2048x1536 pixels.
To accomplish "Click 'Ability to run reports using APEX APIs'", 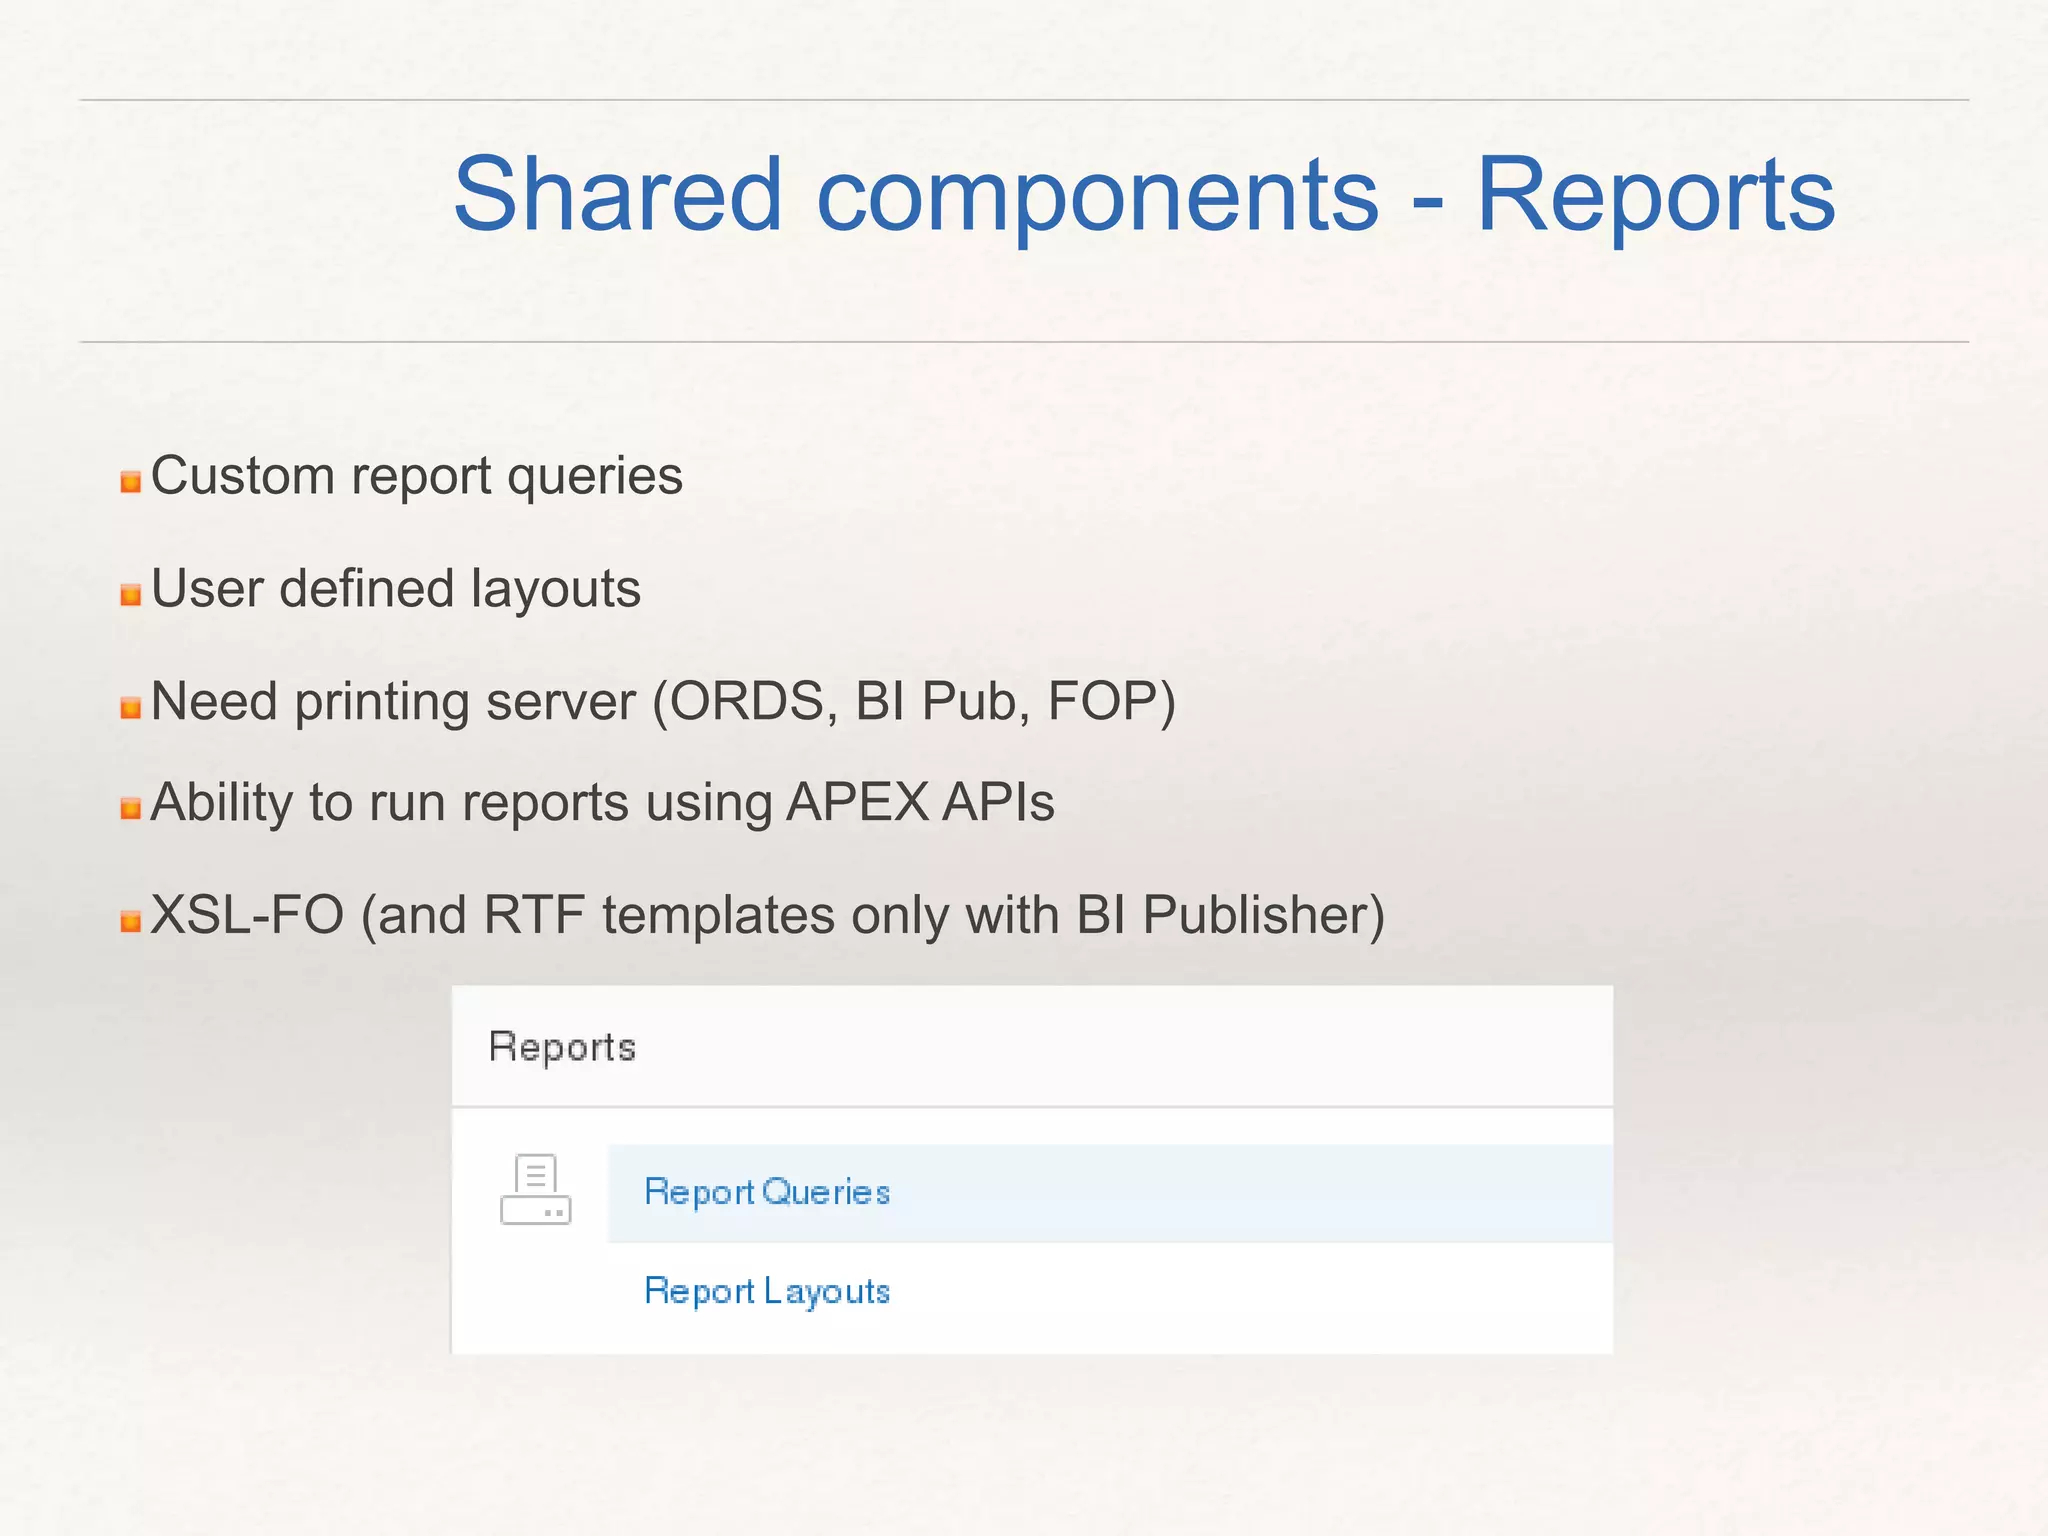I will pos(602,803).
